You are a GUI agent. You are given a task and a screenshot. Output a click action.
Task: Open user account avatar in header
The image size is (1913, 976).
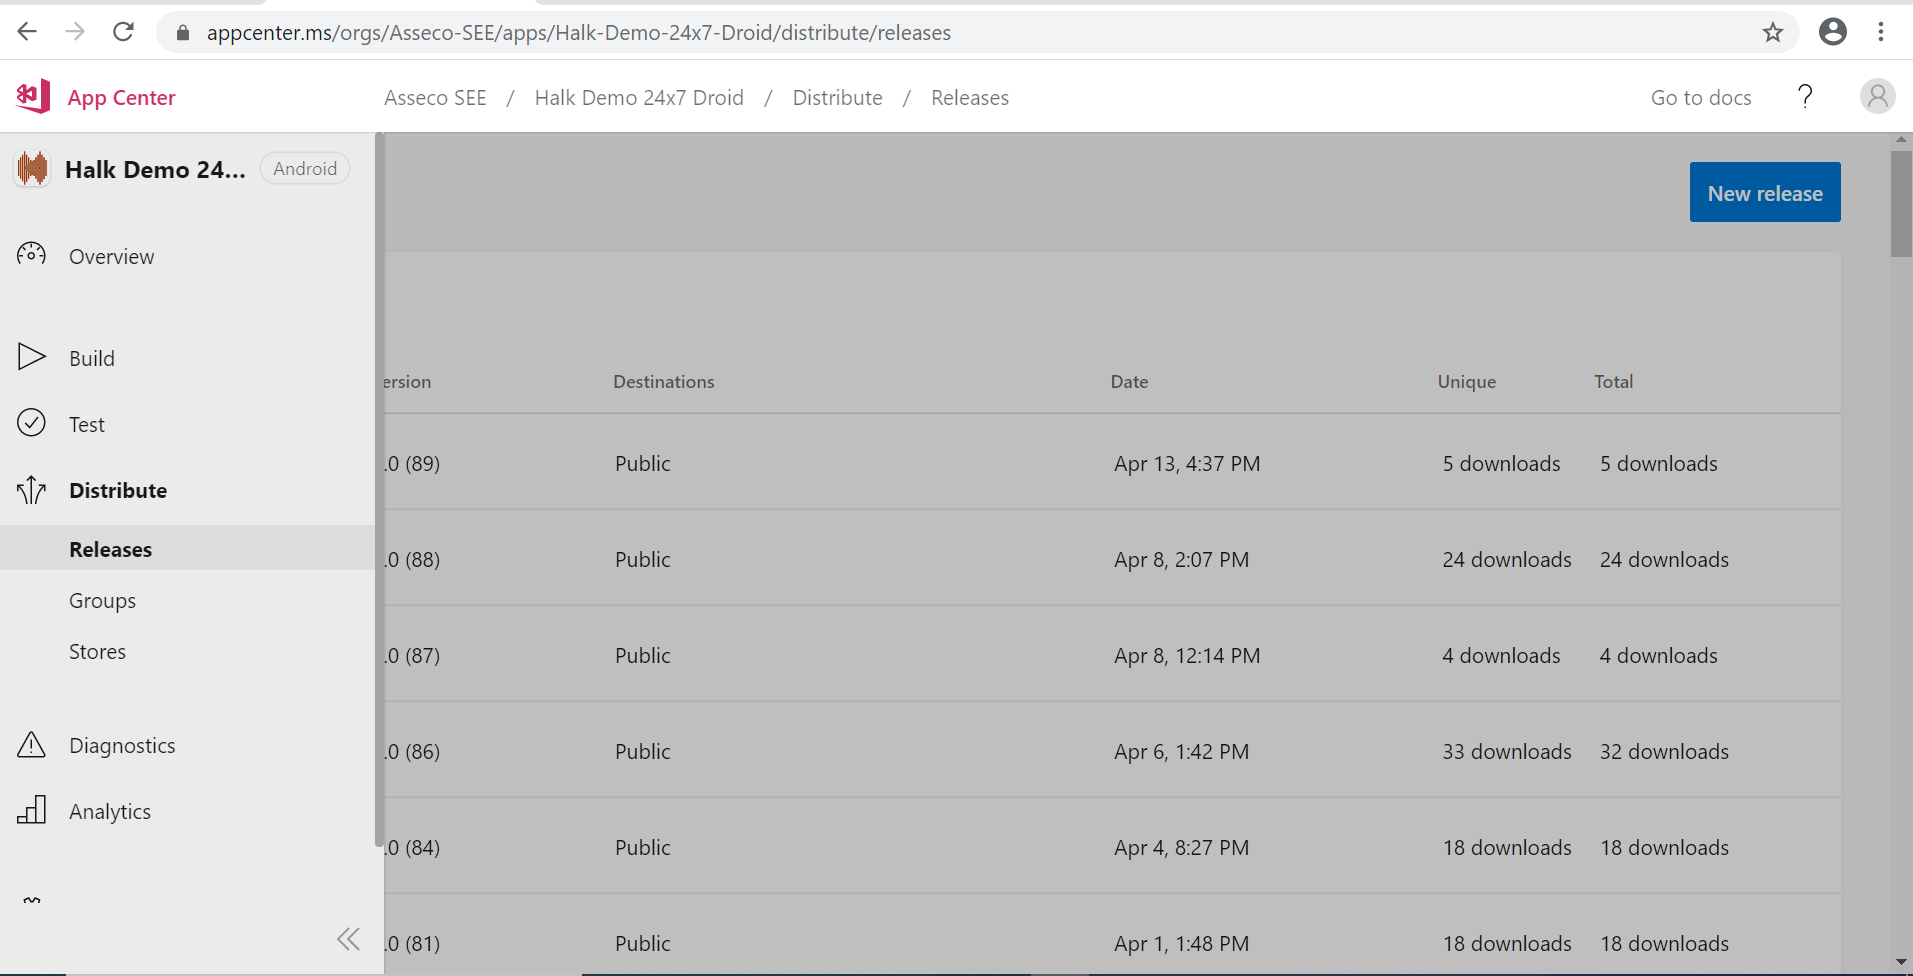[1878, 97]
